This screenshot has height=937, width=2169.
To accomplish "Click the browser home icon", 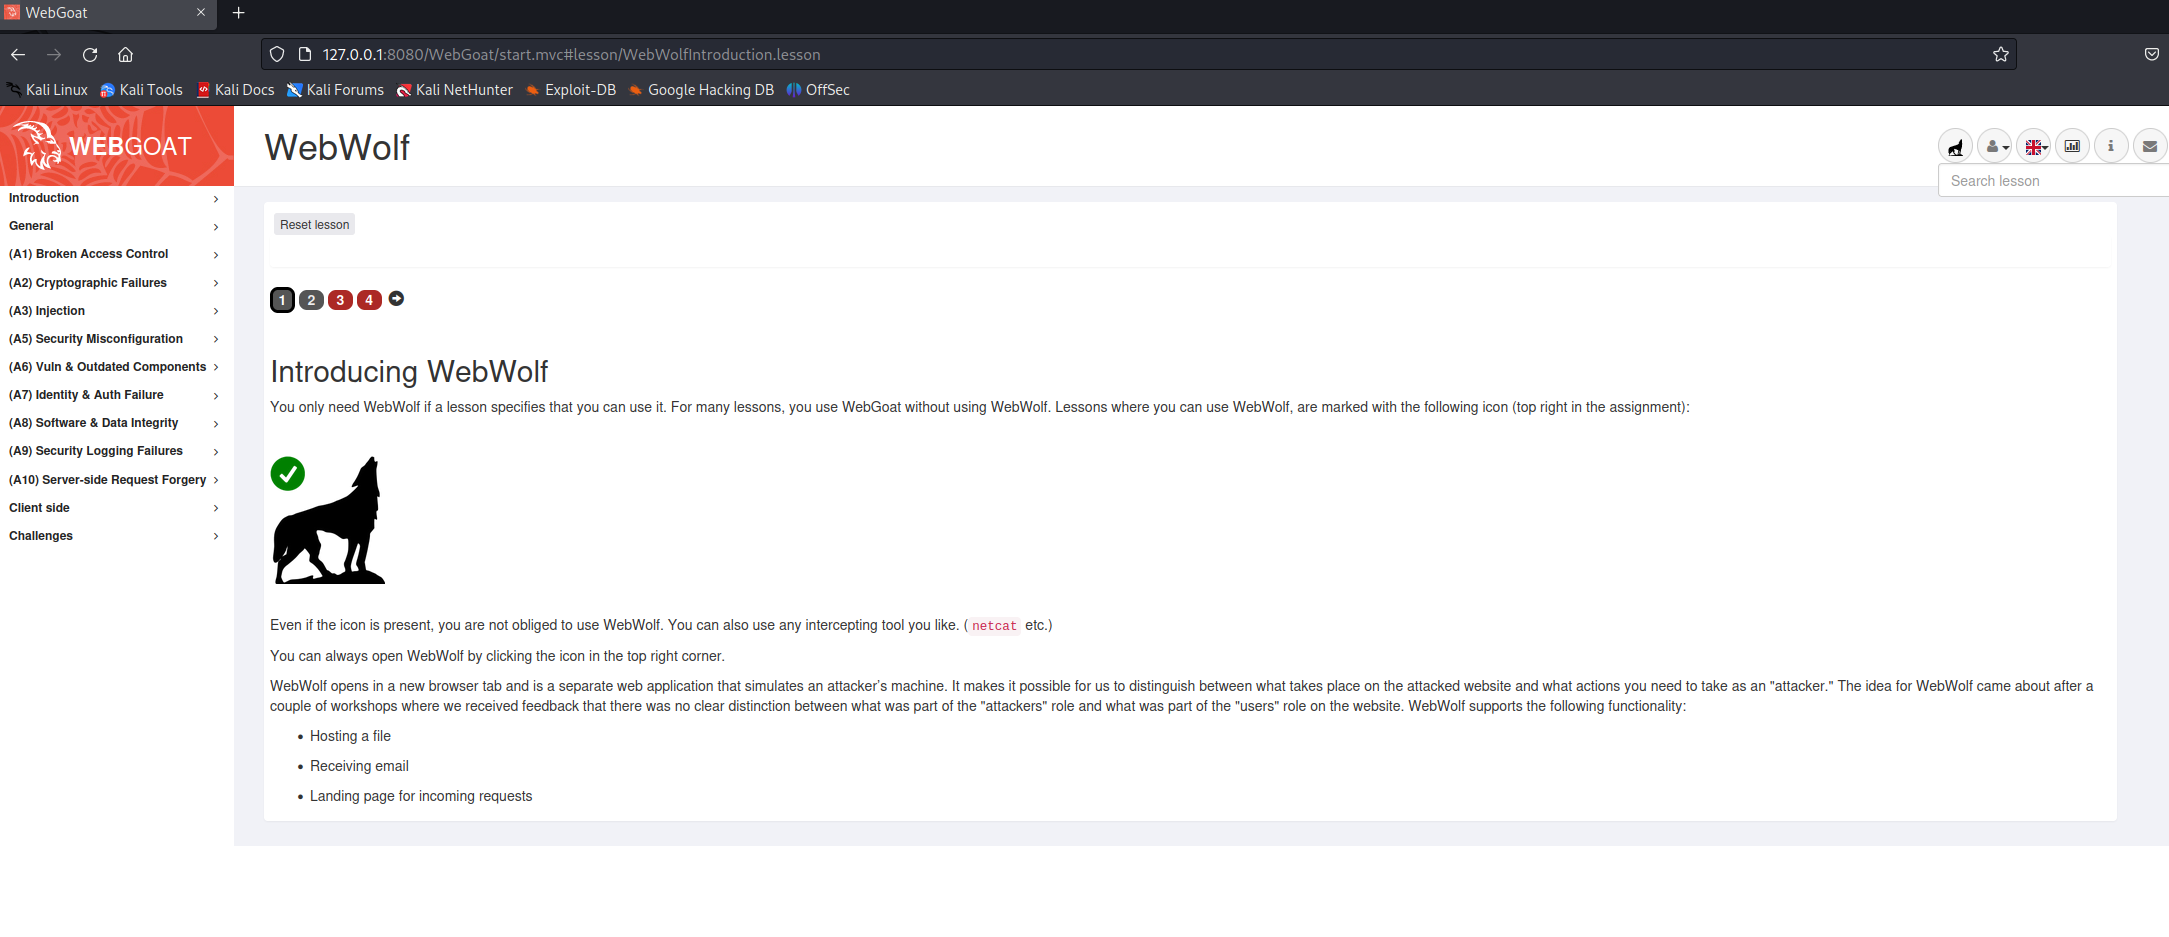I will 125,54.
